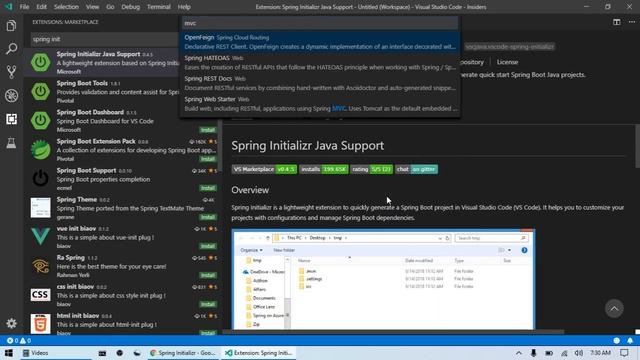Viewport: 640px width, 360px height.
Task: Open the Go menu
Action: coord(110,7)
